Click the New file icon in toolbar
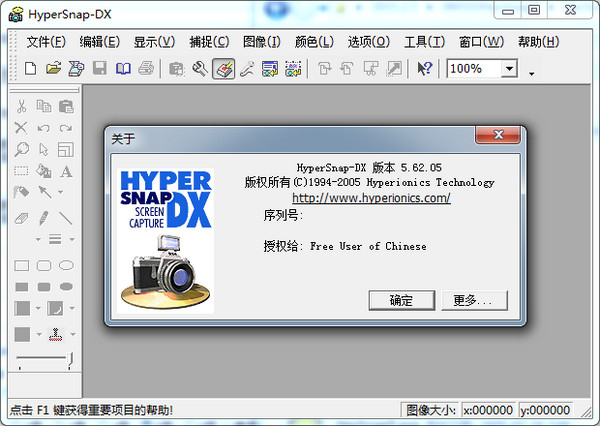The width and height of the screenshot is (600, 426). pos(31,69)
